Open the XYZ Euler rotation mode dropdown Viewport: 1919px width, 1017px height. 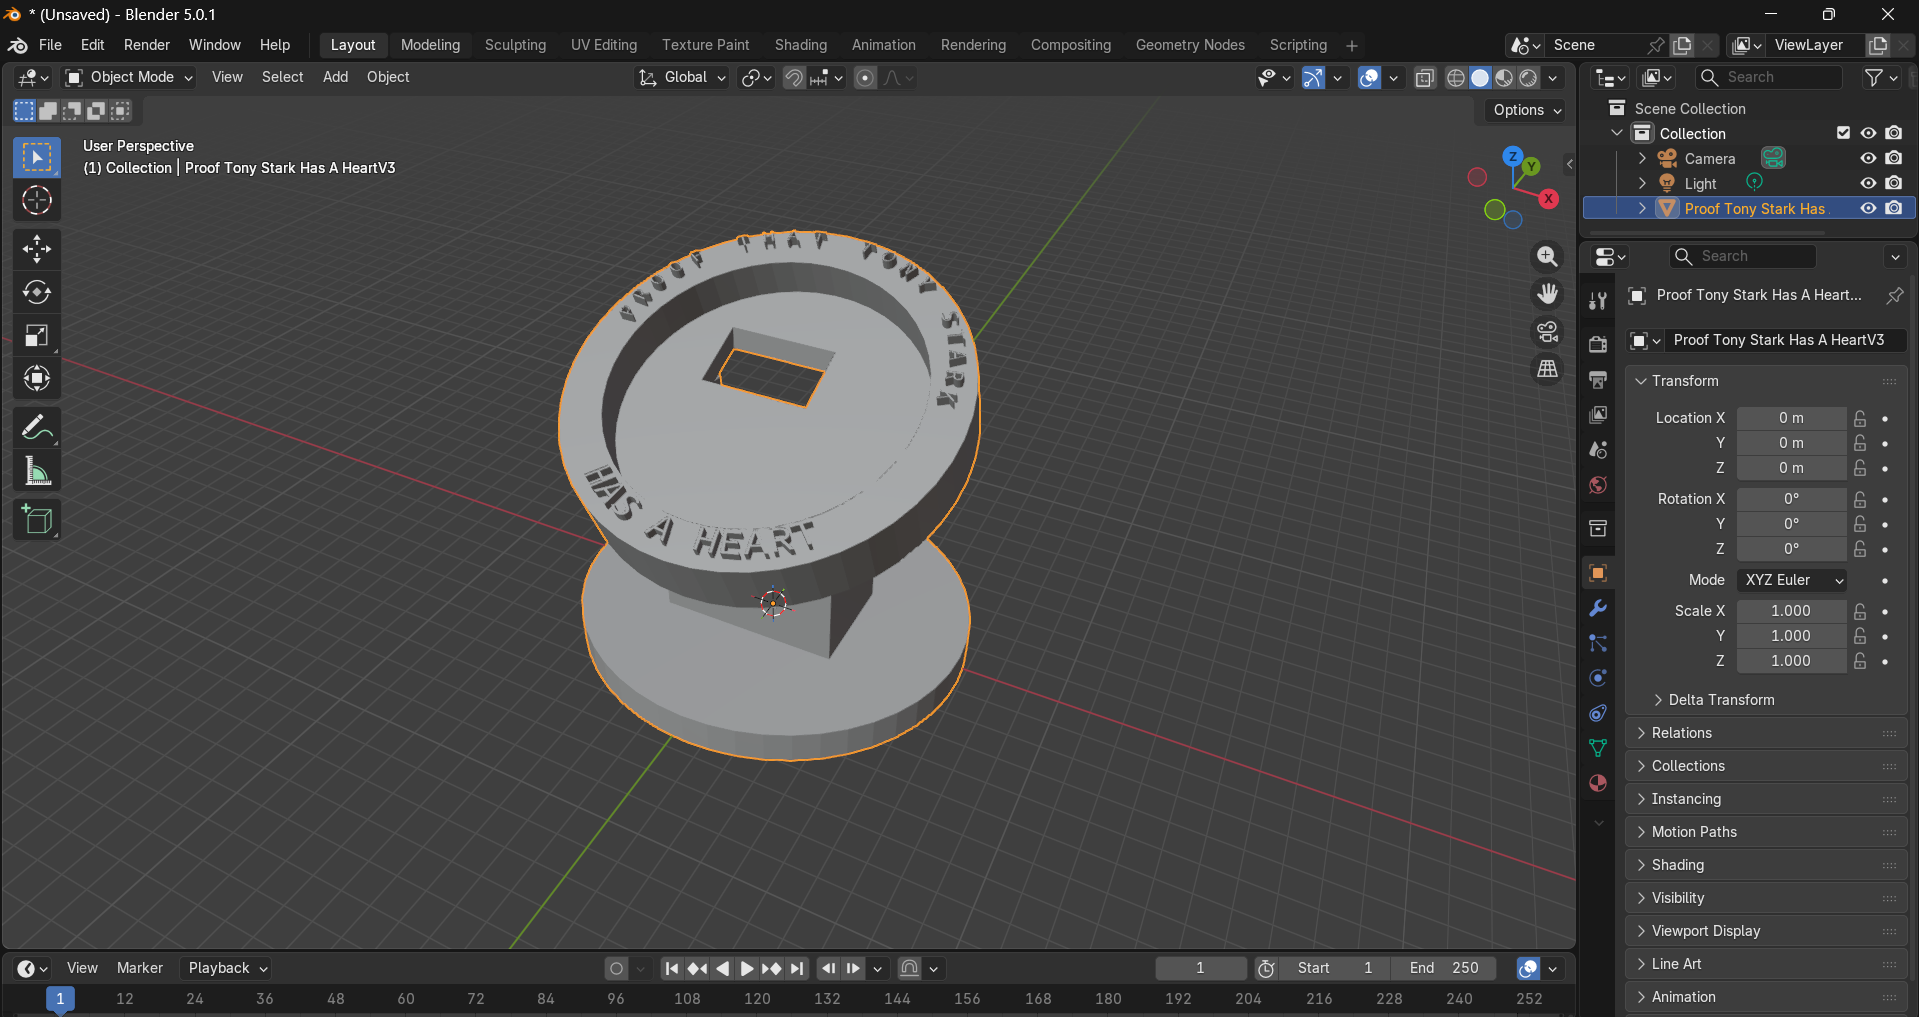pos(1792,580)
